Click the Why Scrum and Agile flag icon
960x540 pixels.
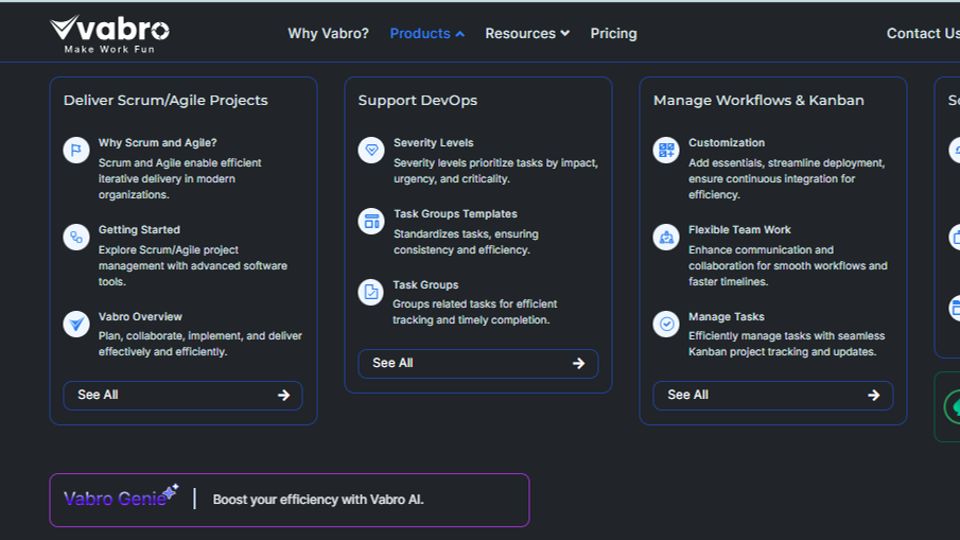click(x=76, y=150)
